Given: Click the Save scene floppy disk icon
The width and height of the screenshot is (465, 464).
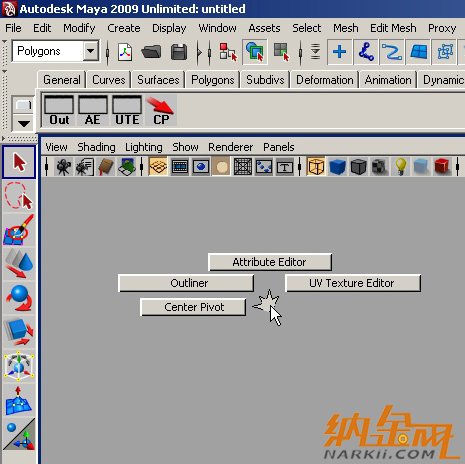Looking at the screenshot, I should click(x=179, y=52).
